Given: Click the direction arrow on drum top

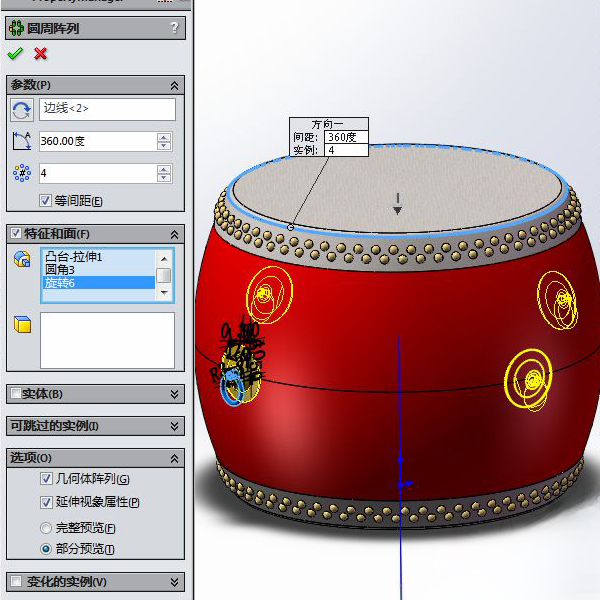Looking at the screenshot, I should pos(398,204).
